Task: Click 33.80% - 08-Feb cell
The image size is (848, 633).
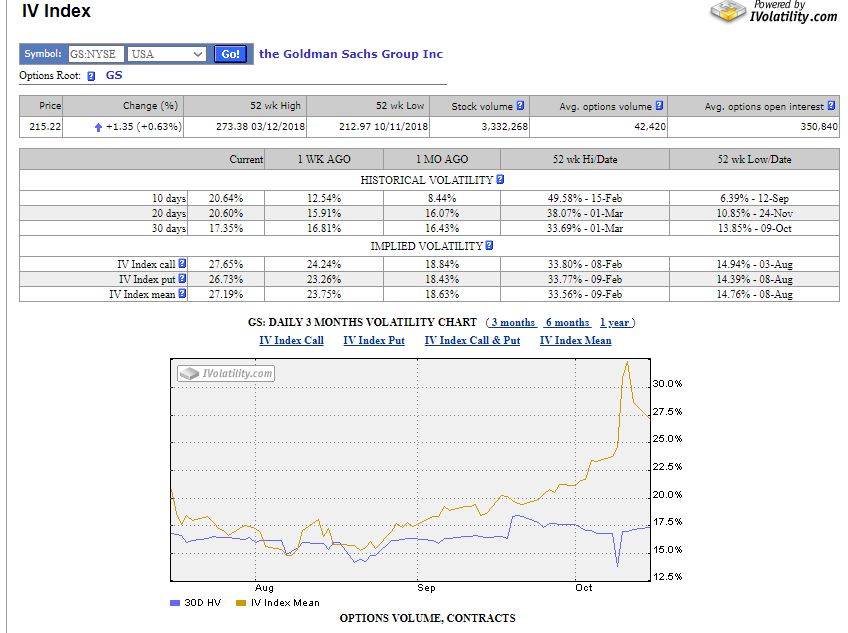Action: pyautogui.click(x=585, y=264)
